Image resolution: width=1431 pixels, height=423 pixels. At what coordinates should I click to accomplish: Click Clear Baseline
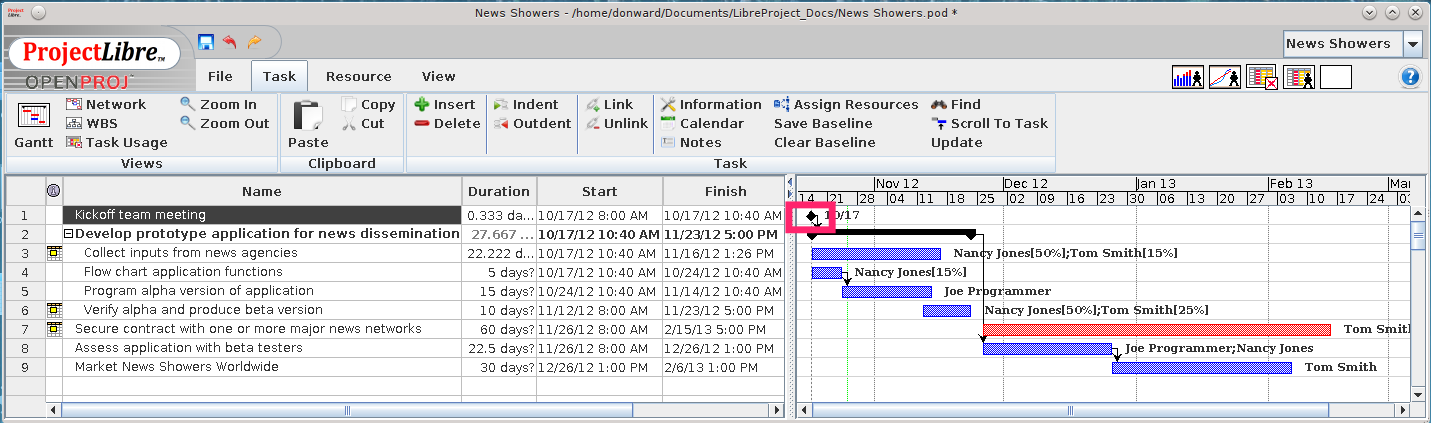[824, 142]
